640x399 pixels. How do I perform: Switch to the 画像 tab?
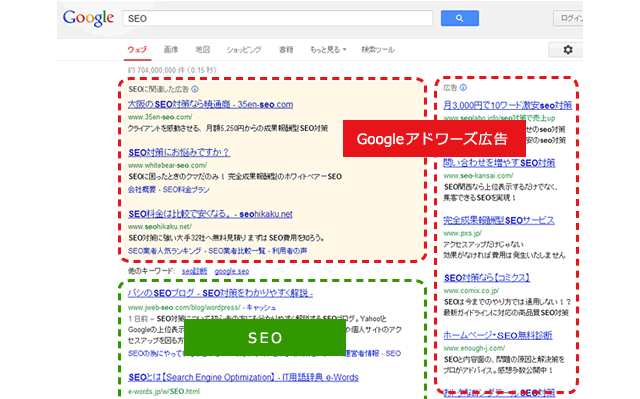[171, 50]
